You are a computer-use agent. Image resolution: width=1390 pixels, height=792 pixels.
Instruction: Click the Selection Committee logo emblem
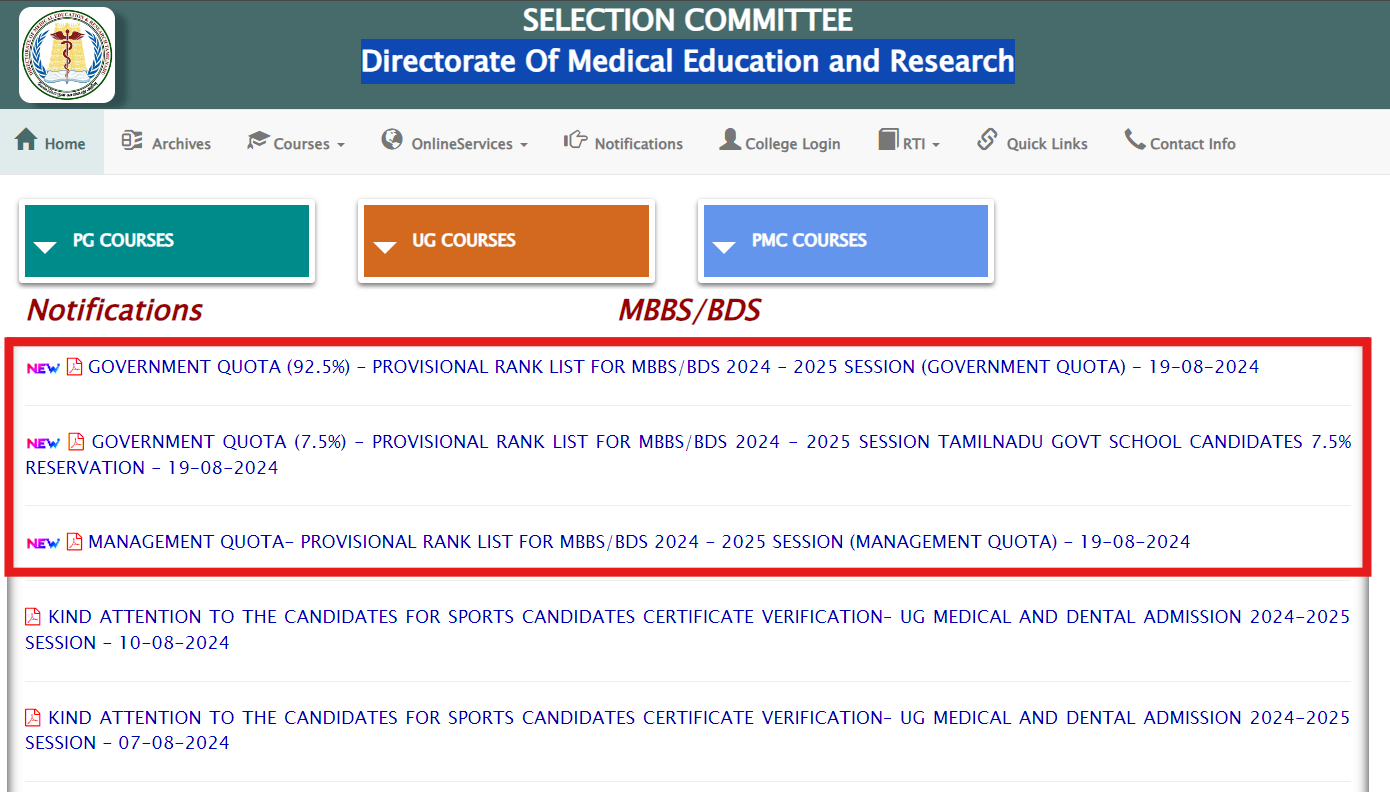coord(66,54)
